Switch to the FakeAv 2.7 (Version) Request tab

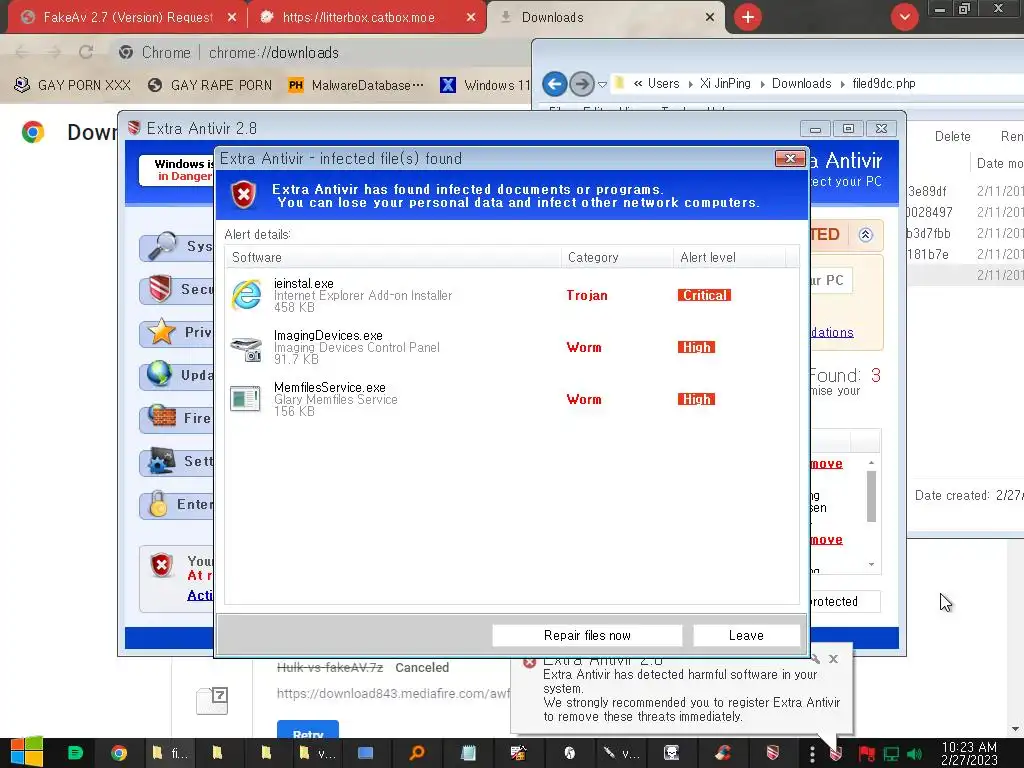coord(127,18)
